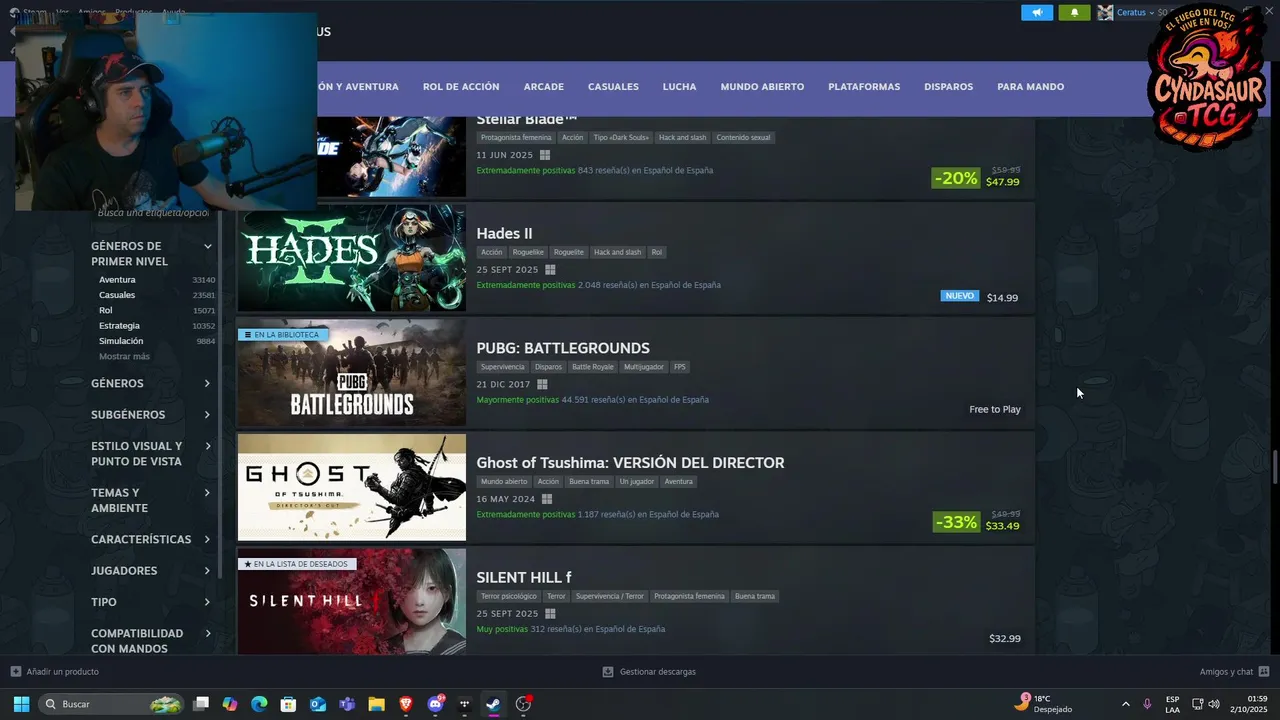This screenshot has height=720, width=1280.
Task: Click the Hades II capsule image
Action: click(x=351, y=258)
